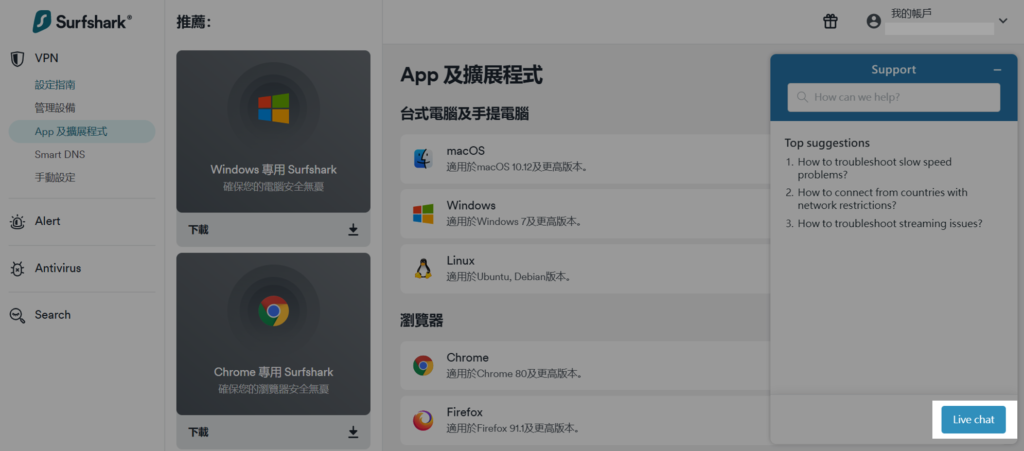Viewport: 1024px width, 451px height.
Task: Select 手動設定 in the sidebar
Action: click(56, 178)
